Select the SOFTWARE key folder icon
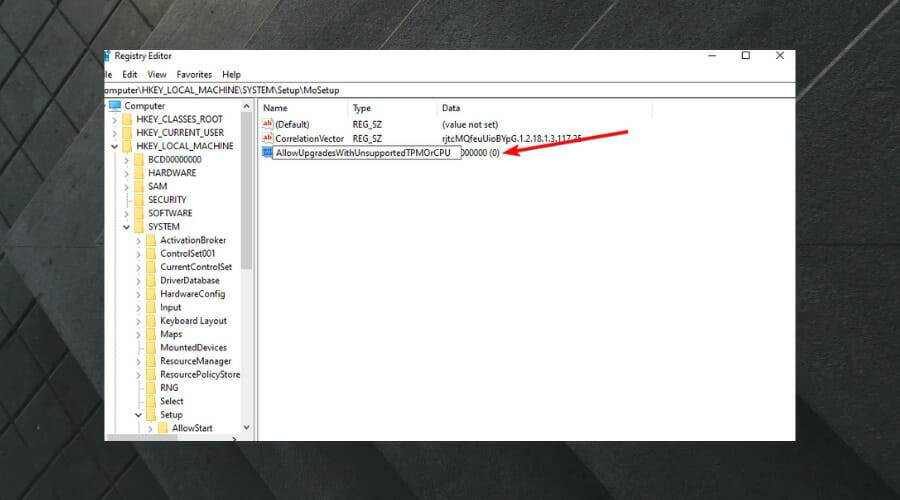This screenshot has width=900, height=500. (x=139, y=213)
